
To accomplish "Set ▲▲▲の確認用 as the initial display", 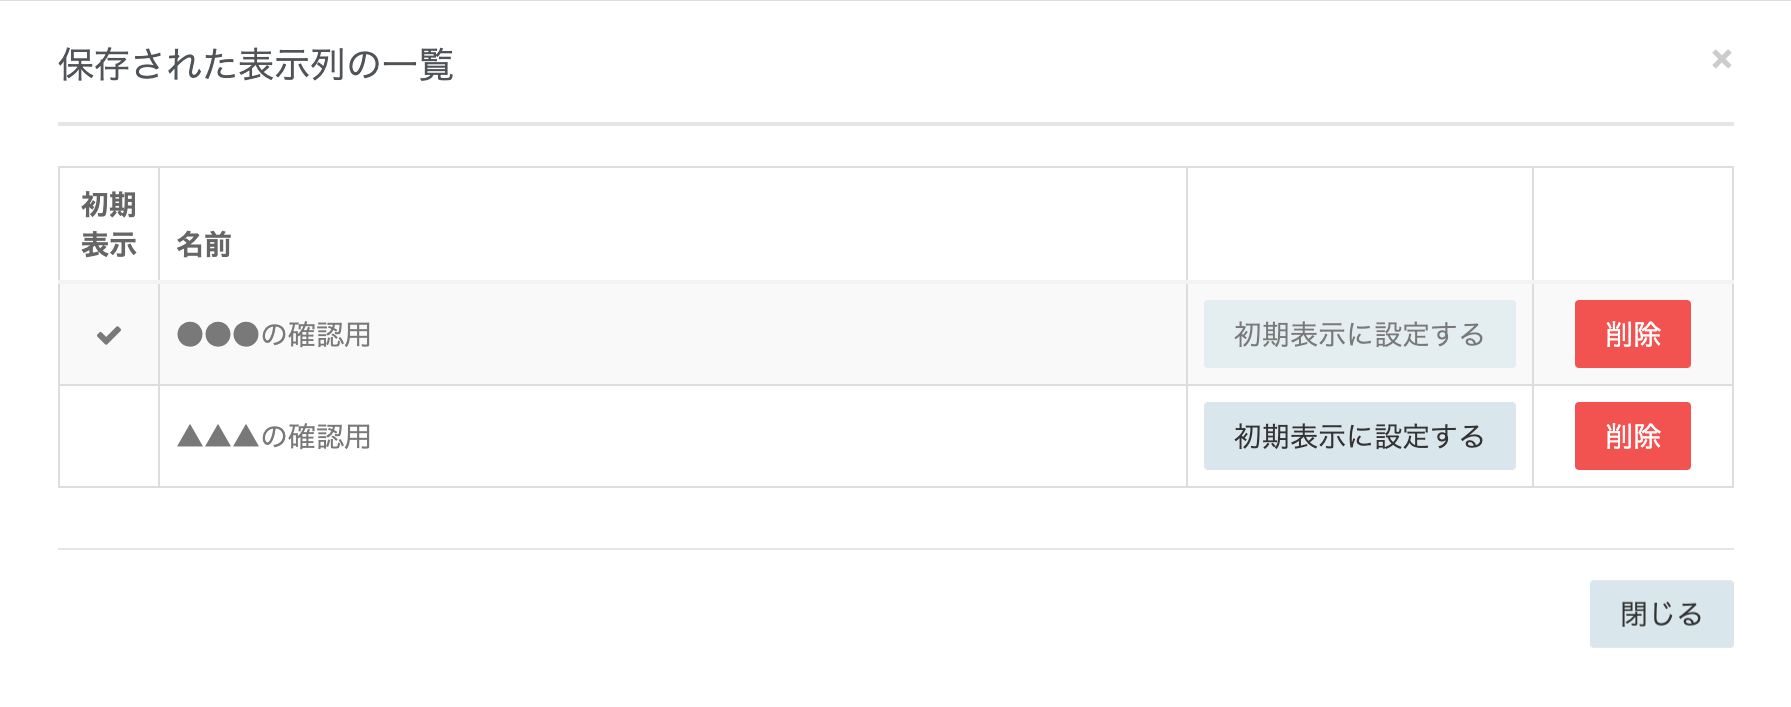I will [x=1359, y=436].
